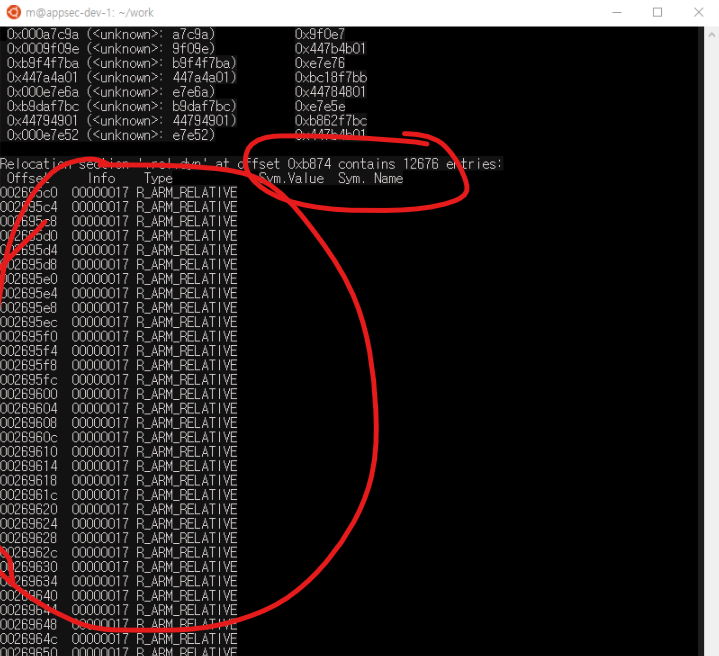
Task: Click offset 00269614 in relocation list
Action: (x=29, y=466)
